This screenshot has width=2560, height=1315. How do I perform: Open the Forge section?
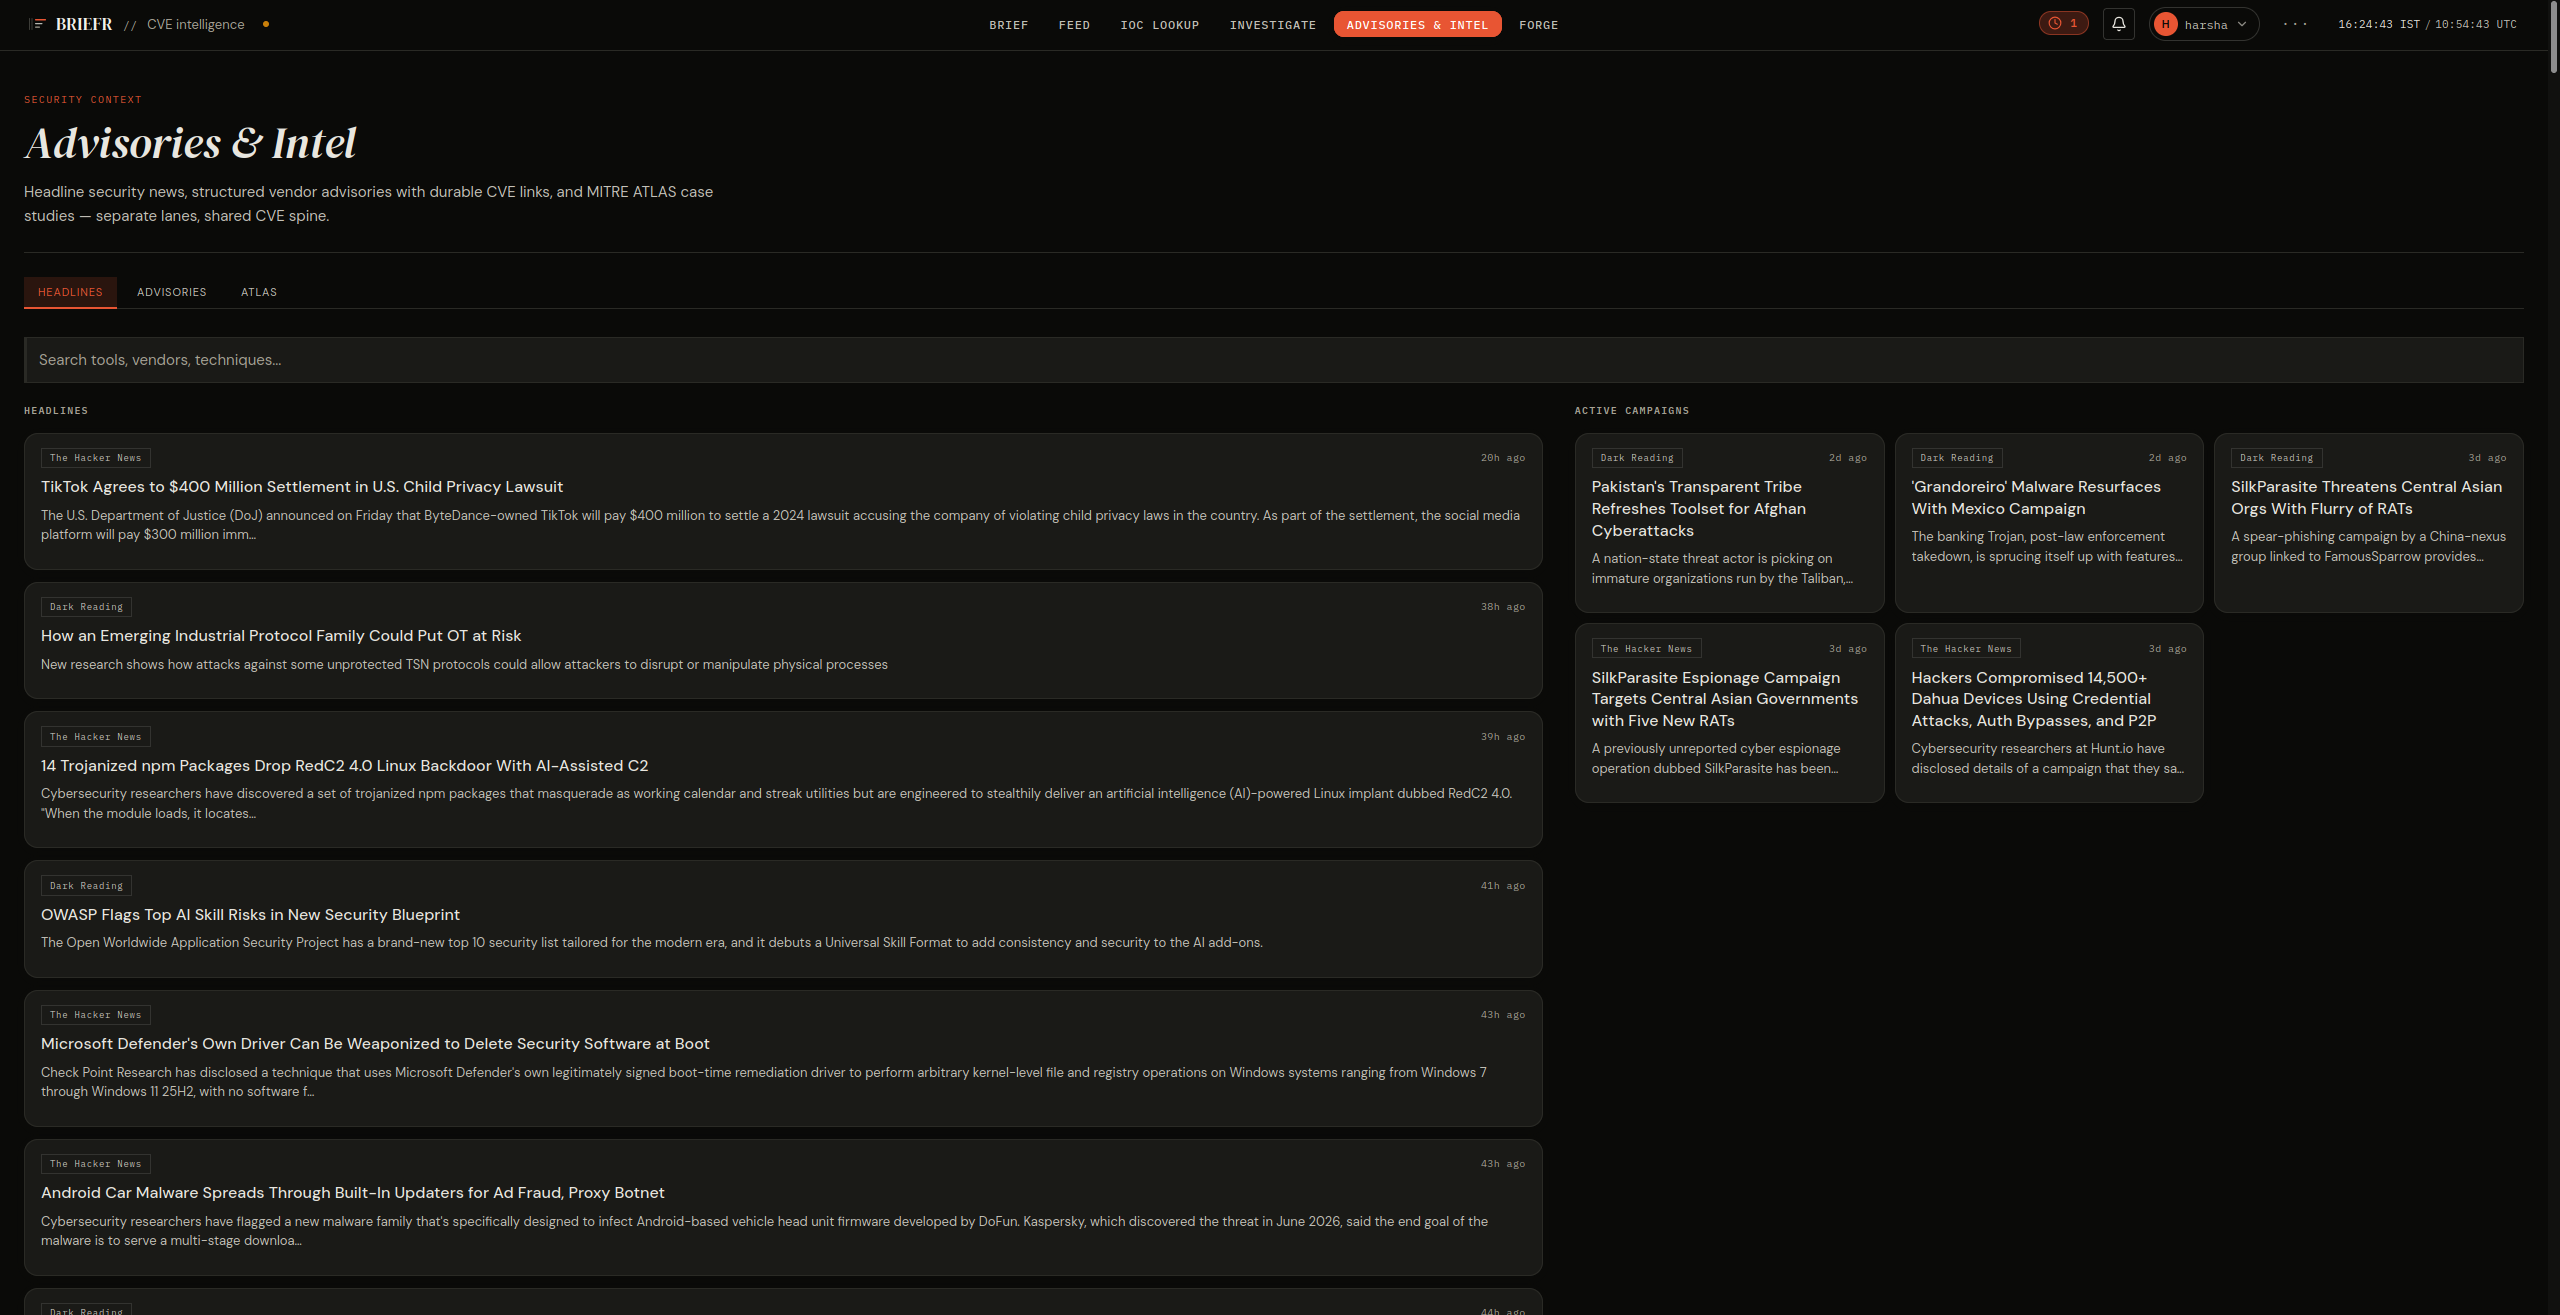[x=1538, y=25]
